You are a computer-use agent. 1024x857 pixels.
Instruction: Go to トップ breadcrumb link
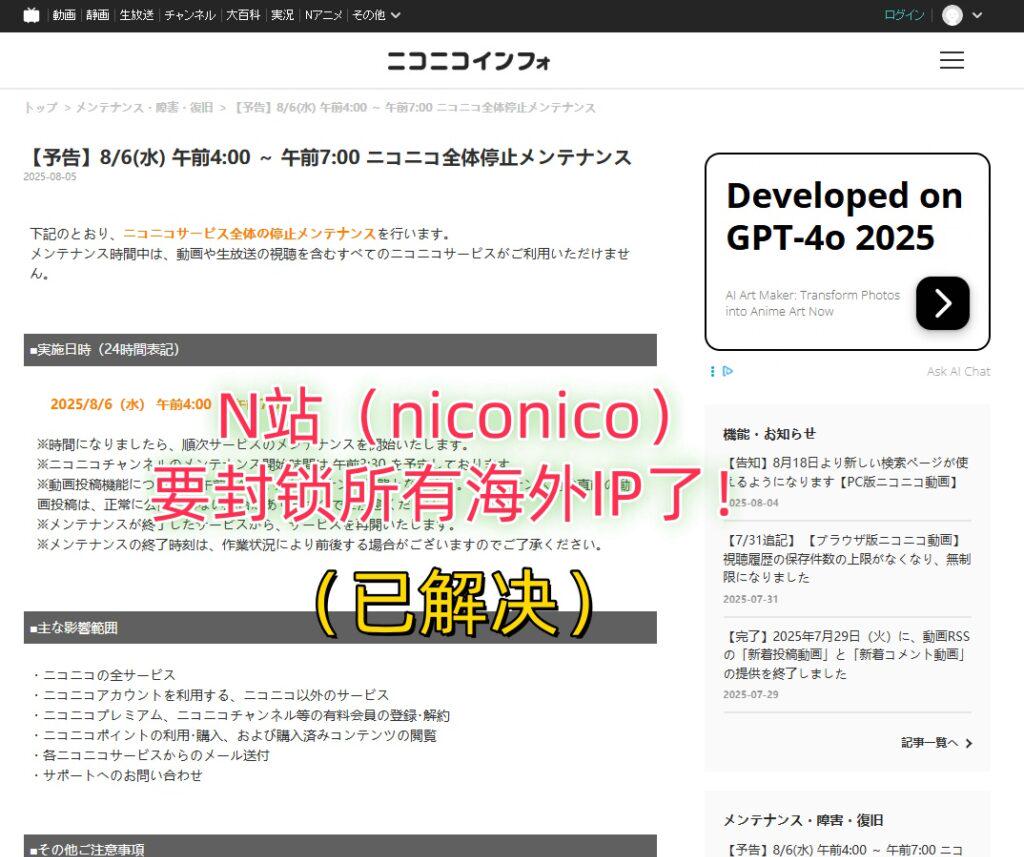click(x=40, y=107)
